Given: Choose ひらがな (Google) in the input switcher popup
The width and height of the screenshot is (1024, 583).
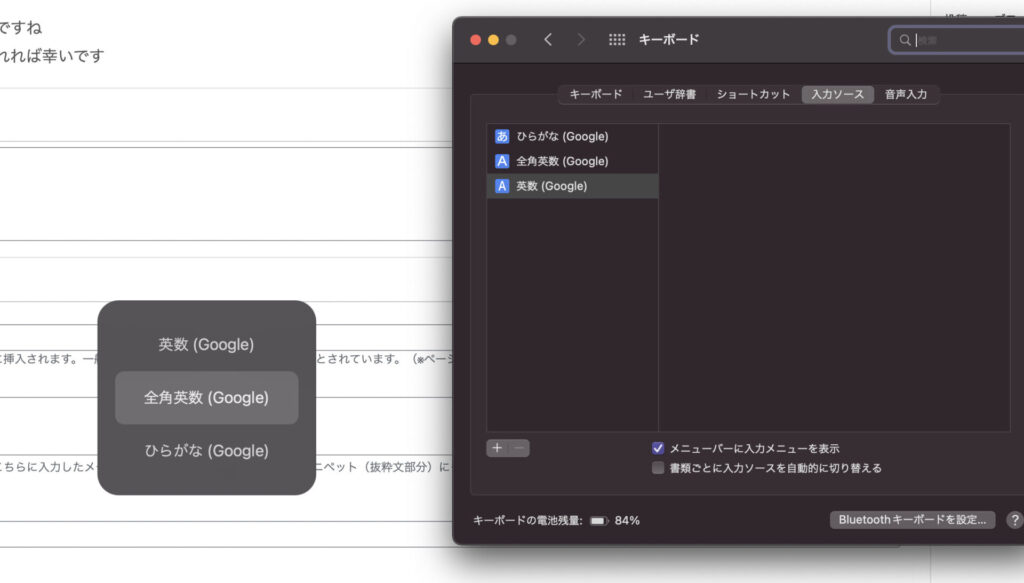Looking at the screenshot, I should click(206, 450).
